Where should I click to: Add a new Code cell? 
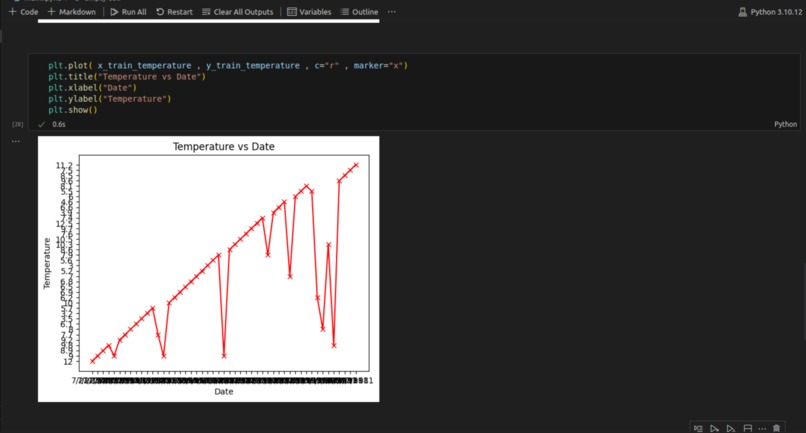point(24,12)
